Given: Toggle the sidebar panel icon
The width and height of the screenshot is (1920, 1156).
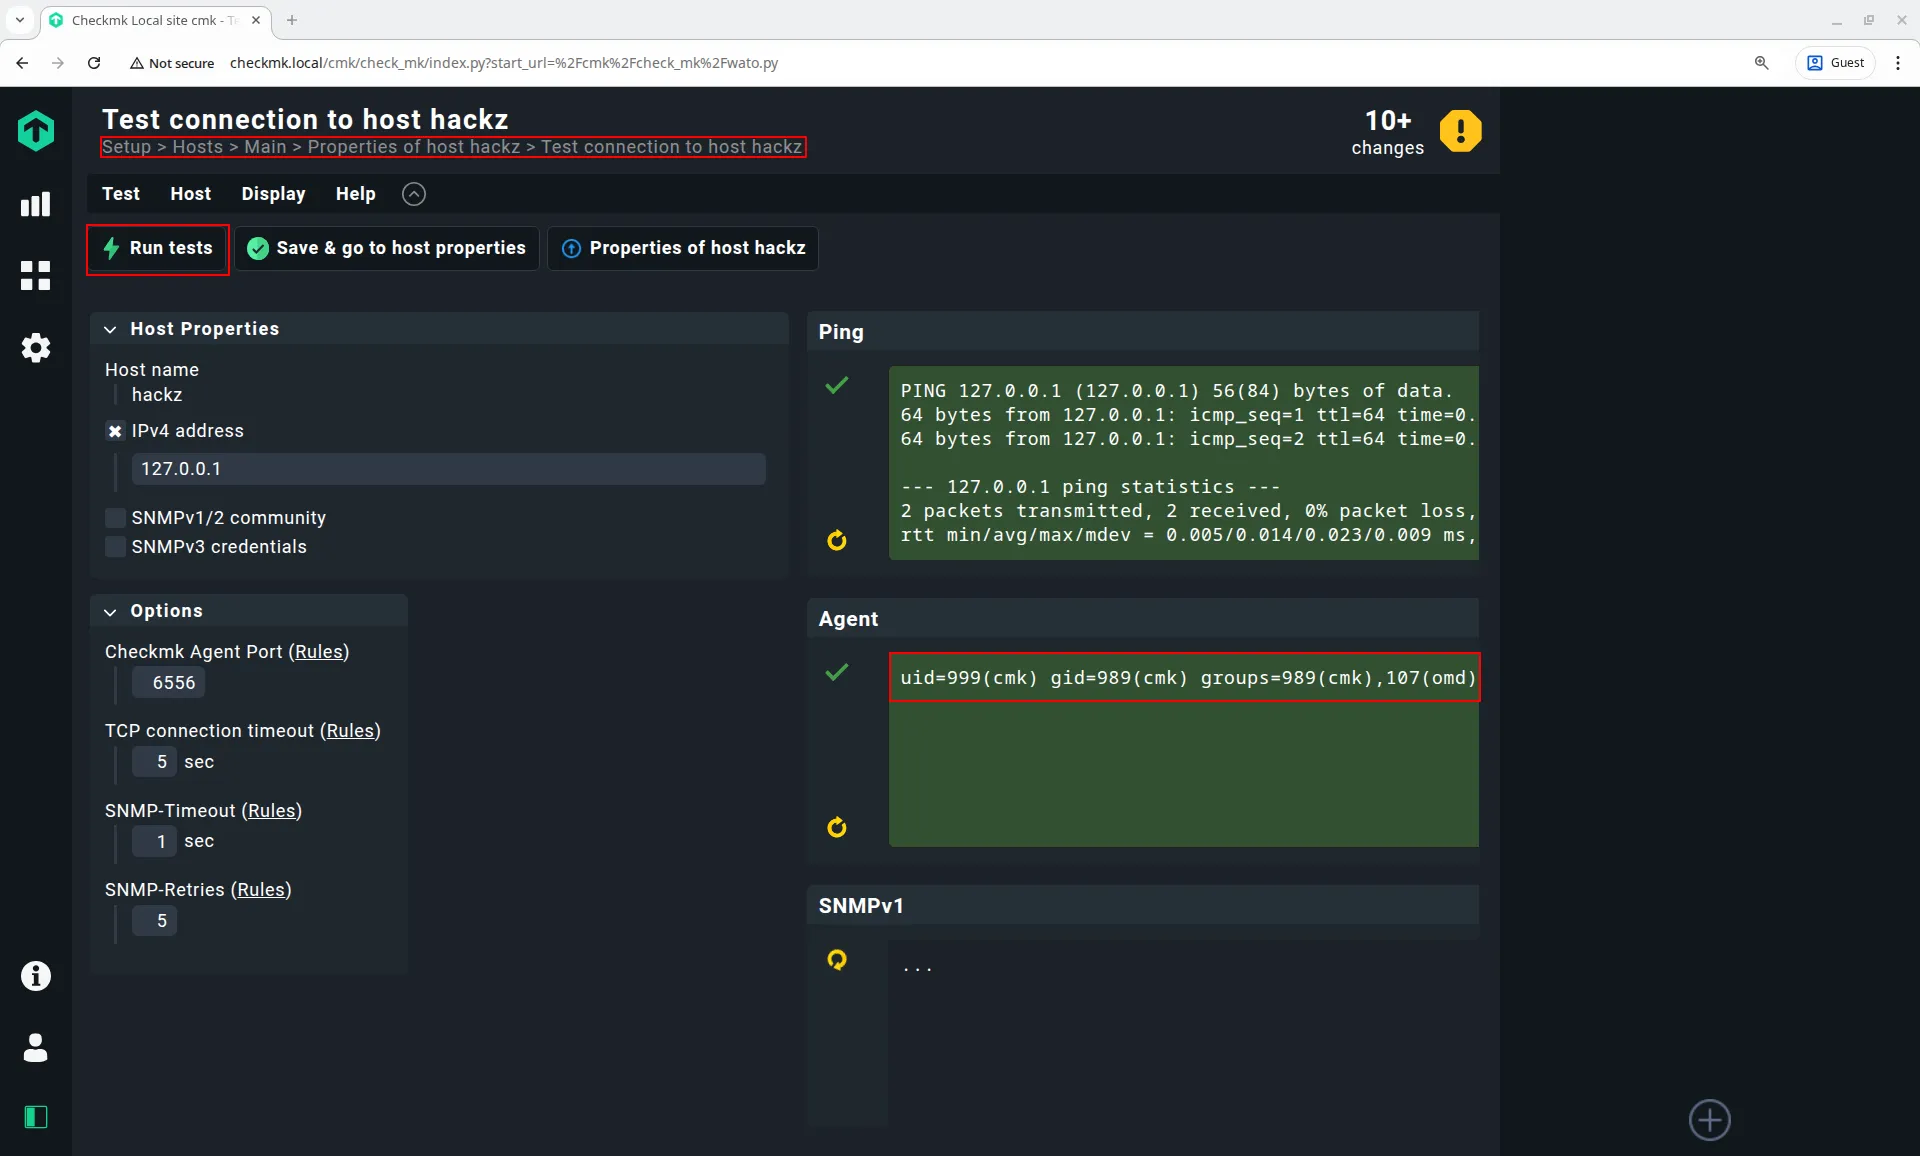Looking at the screenshot, I should tap(36, 1117).
